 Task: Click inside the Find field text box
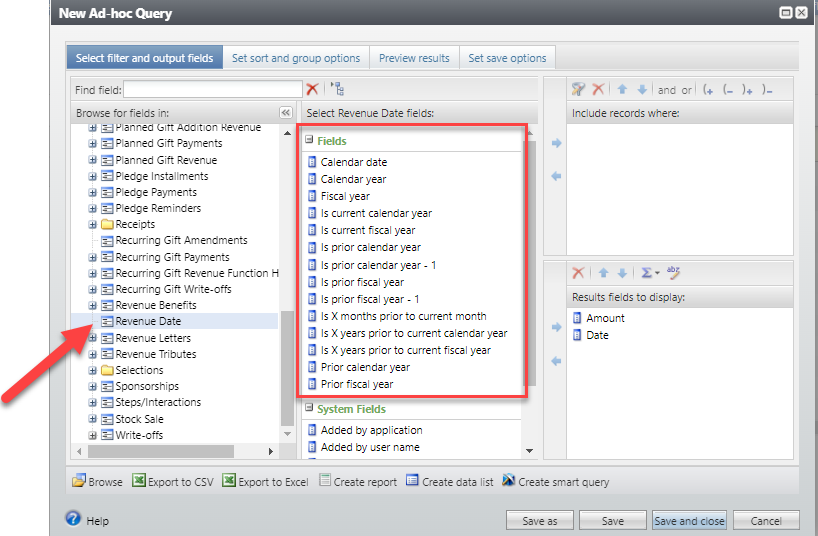point(212,90)
